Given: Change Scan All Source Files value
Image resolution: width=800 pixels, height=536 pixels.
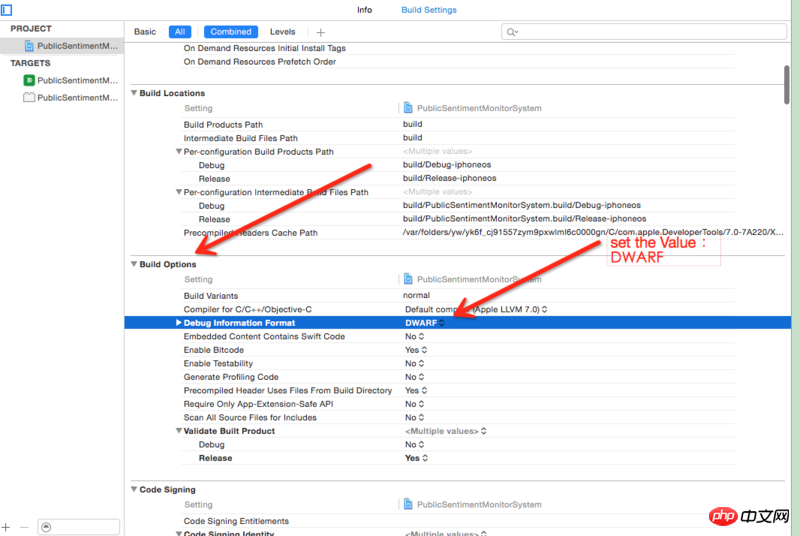Looking at the screenshot, I should tap(414, 418).
